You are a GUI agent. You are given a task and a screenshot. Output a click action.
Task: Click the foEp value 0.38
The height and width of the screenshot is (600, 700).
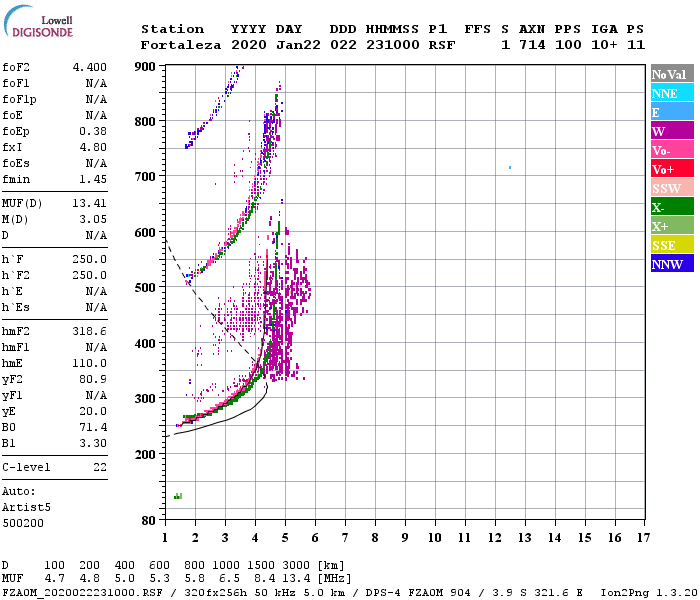tap(93, 131)
